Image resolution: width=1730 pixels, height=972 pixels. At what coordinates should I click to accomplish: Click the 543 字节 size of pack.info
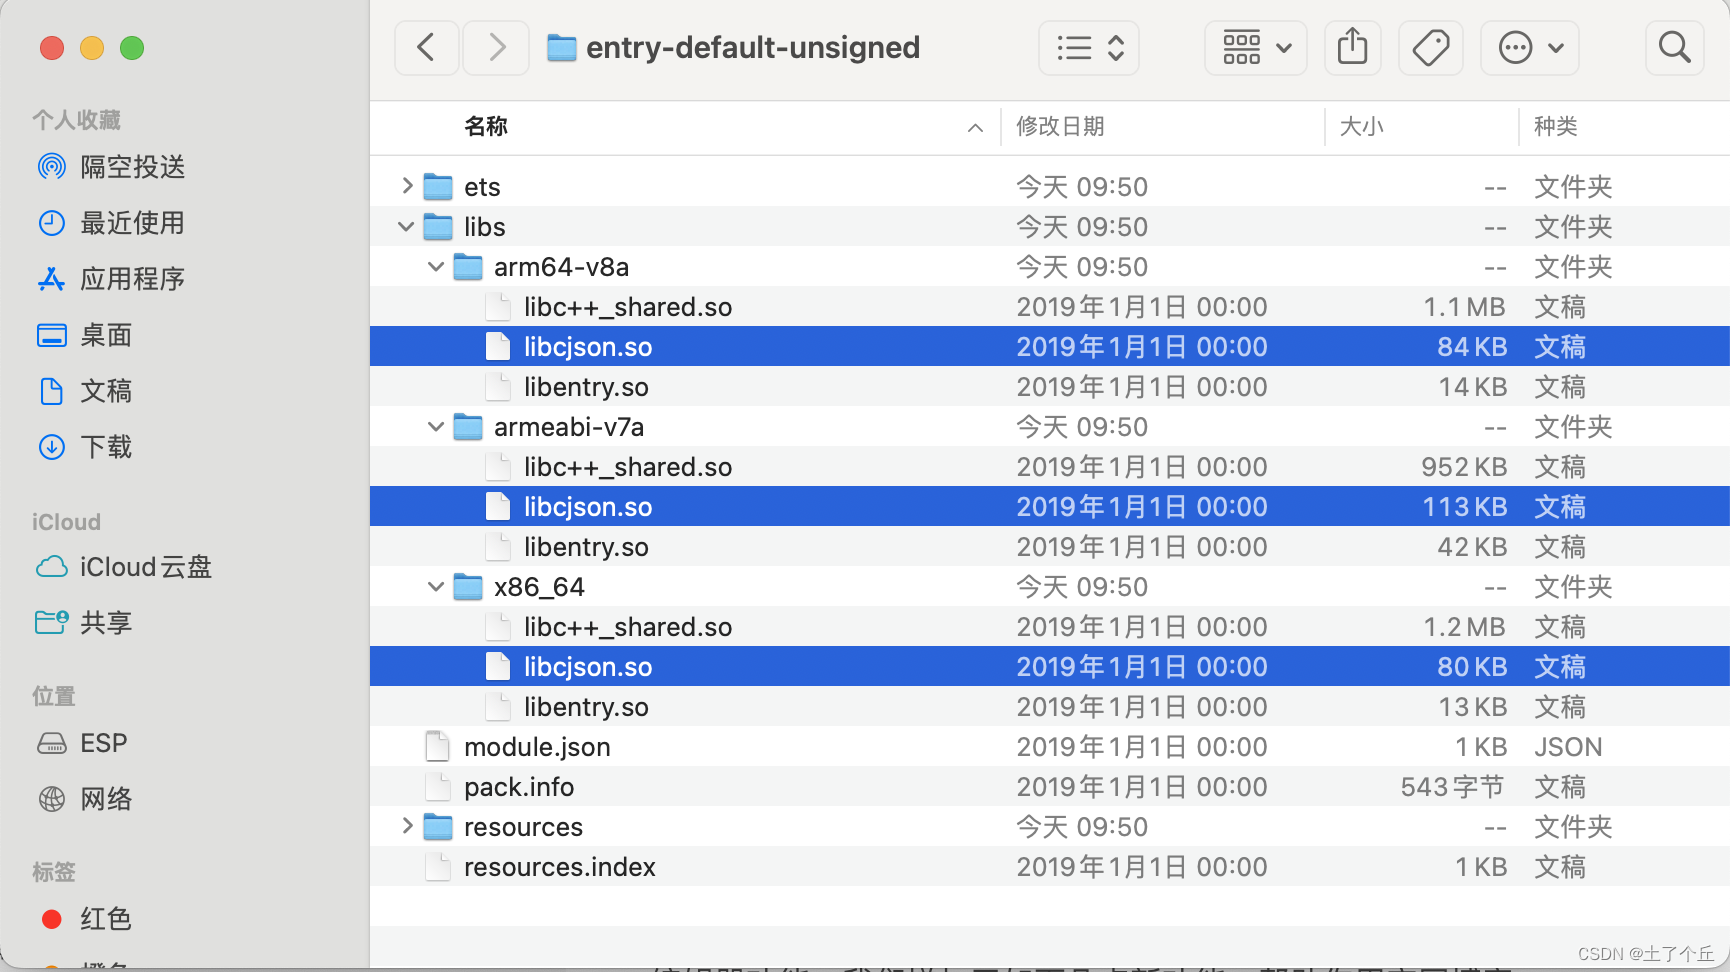(1453, 787)
